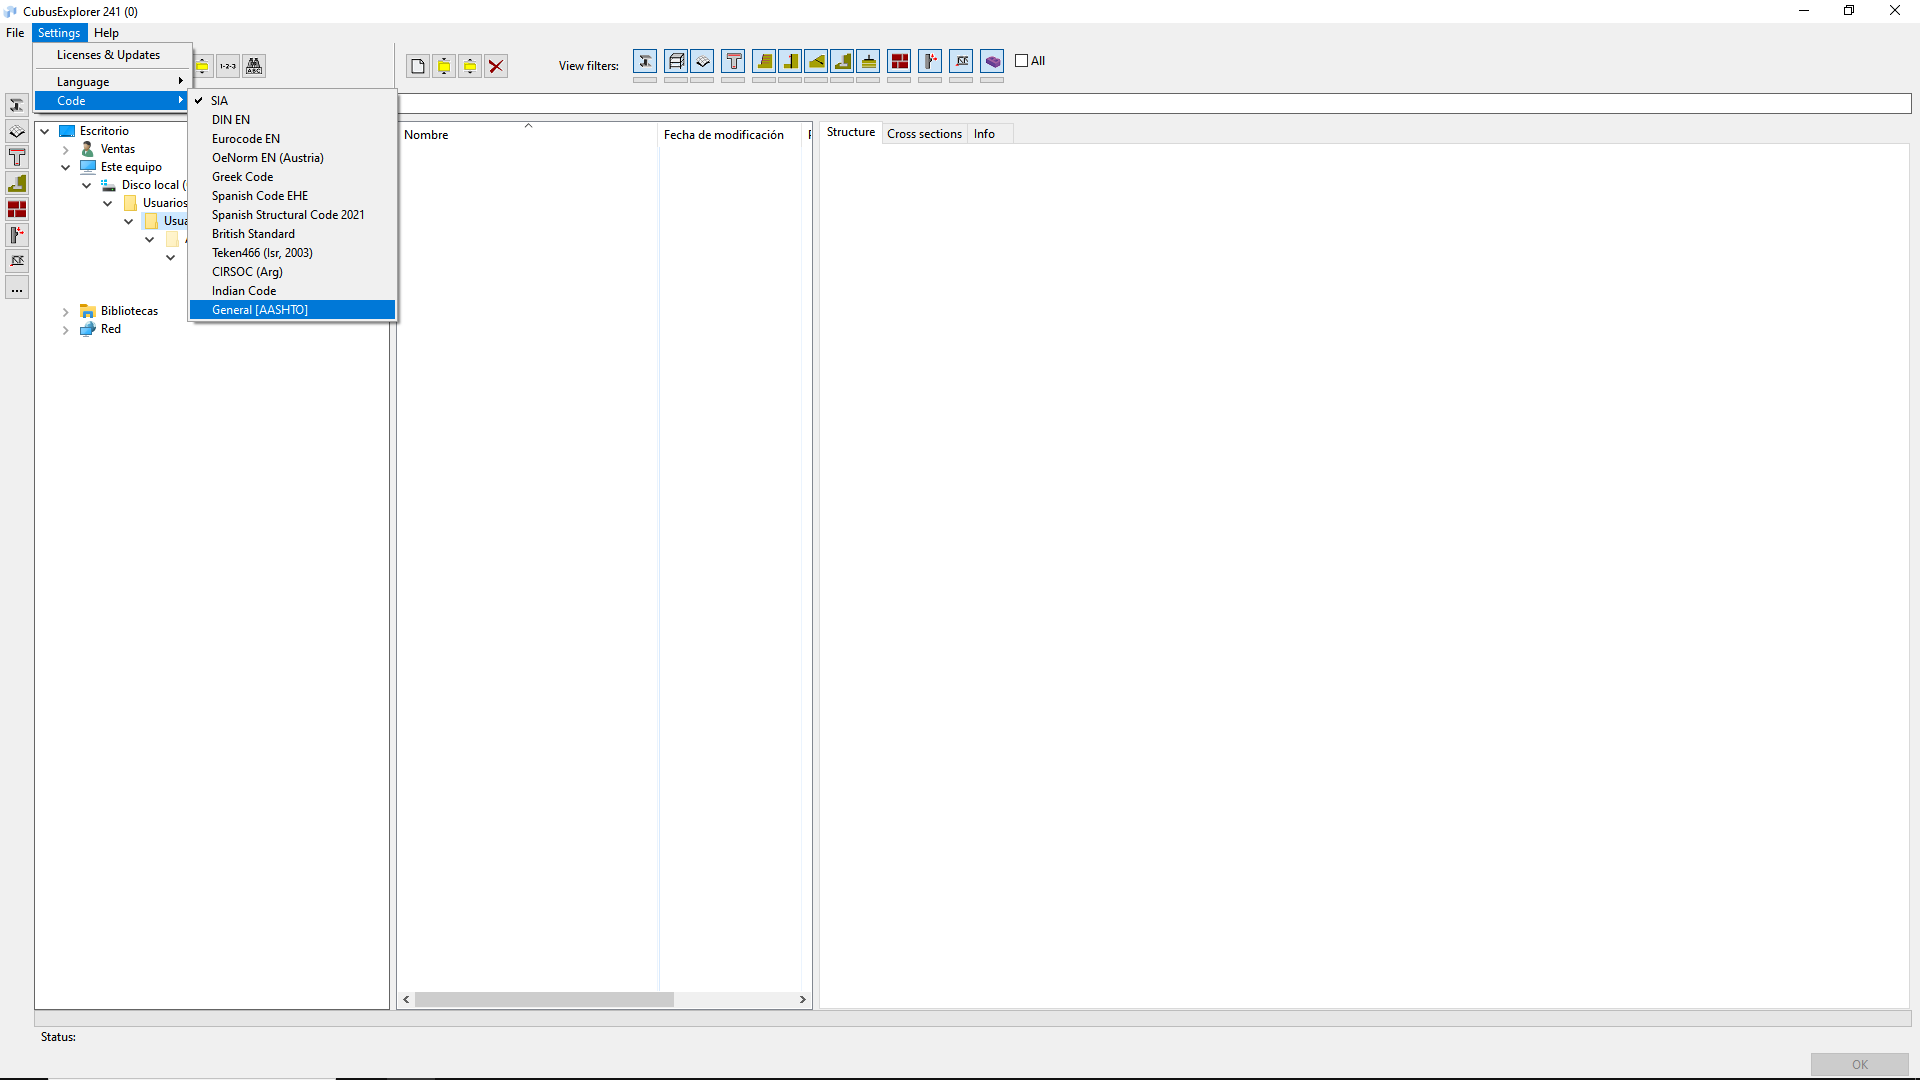Choose Eurocode EN as design code
Screen dimensions: 1920x1080
[x=246, y=139]
